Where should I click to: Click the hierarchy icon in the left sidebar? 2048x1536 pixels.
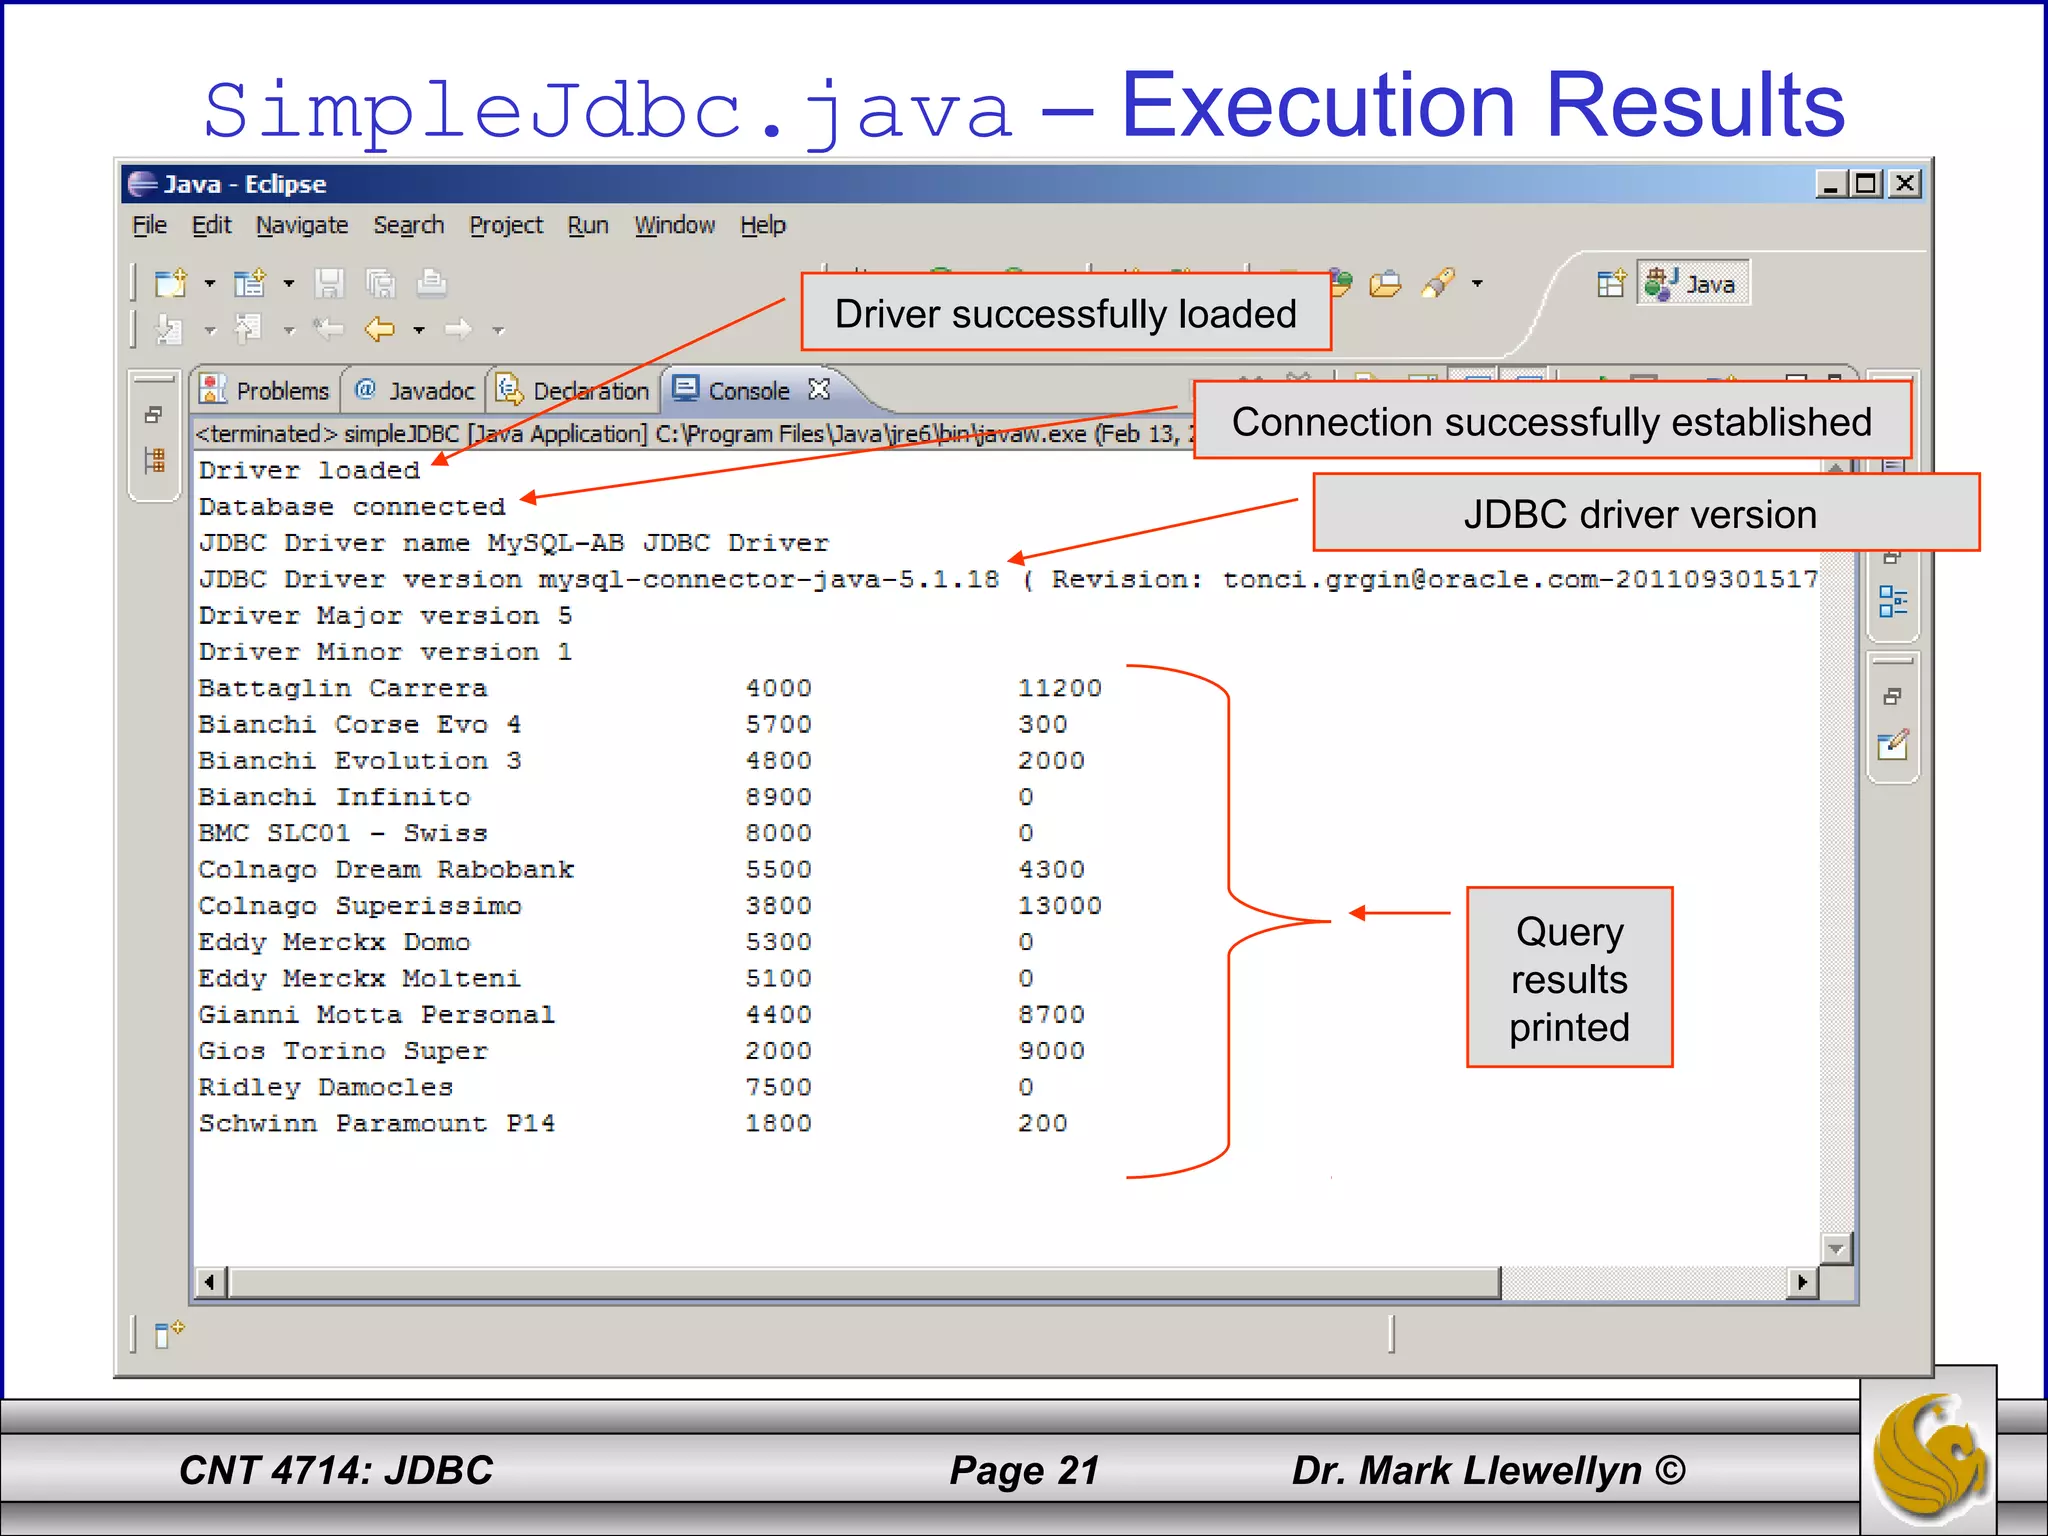click(x=154, y=461)
